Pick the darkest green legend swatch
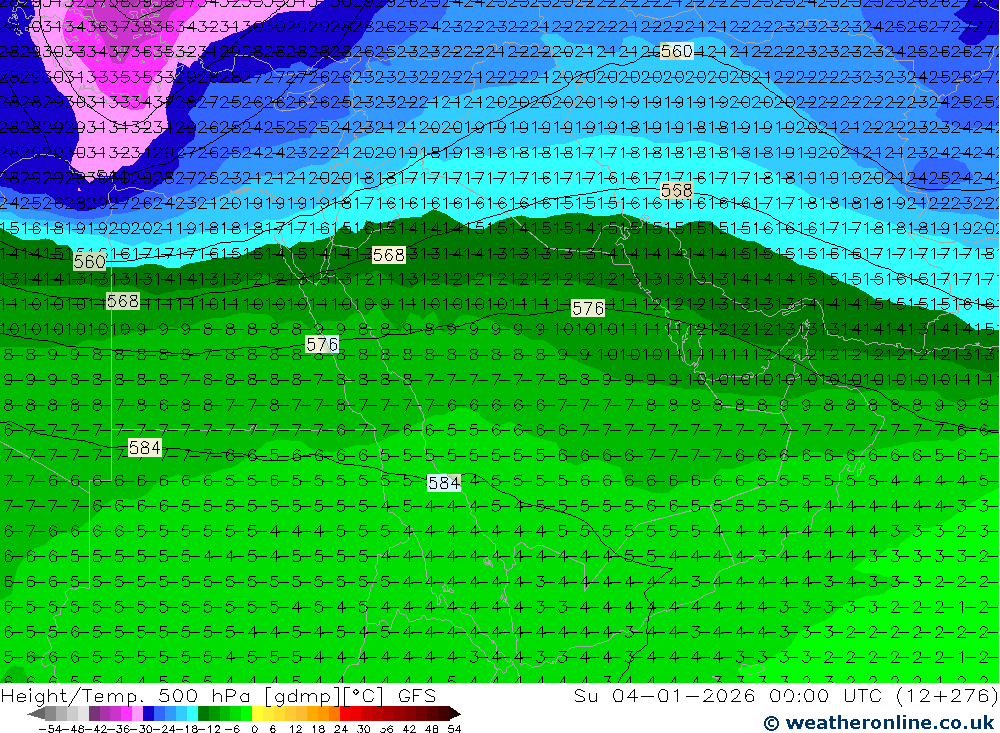 coord(203,713)
